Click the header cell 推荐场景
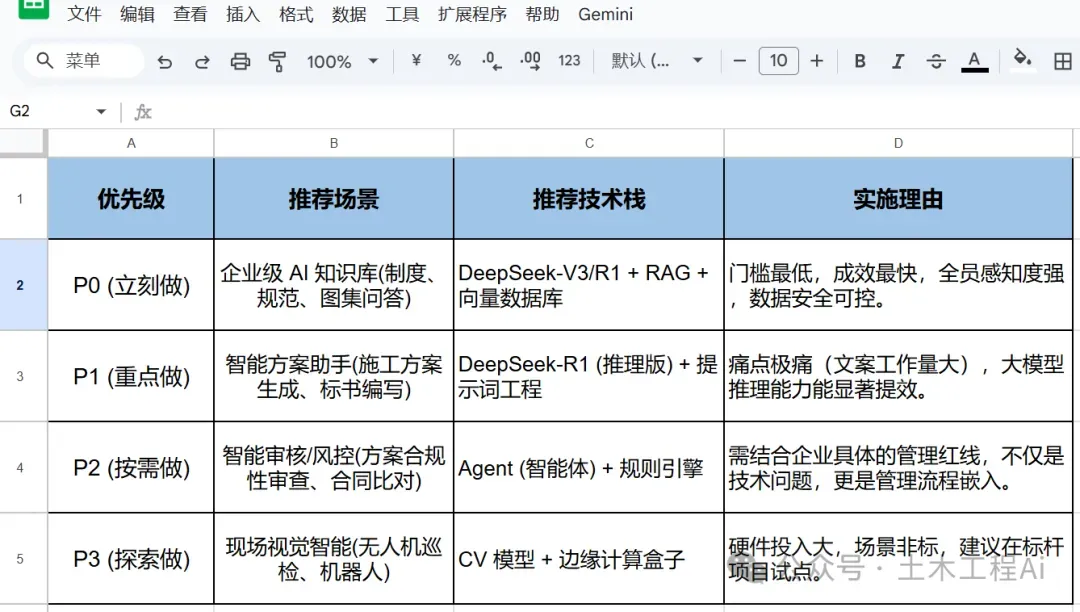Screen dimensions: 1080x612 point(333,199)
